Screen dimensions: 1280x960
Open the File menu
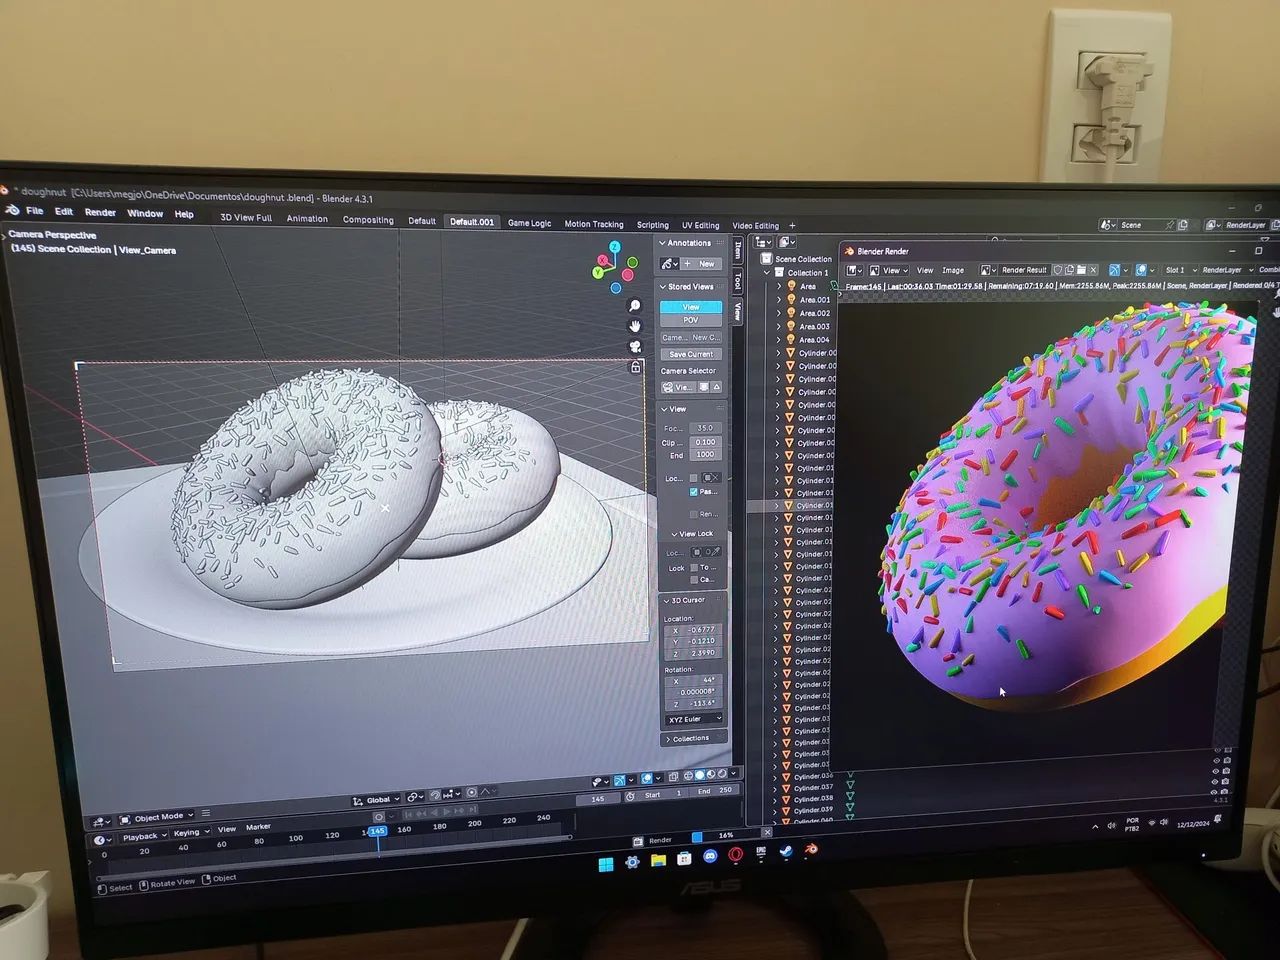pyautogui.click(x=35, y=211)
